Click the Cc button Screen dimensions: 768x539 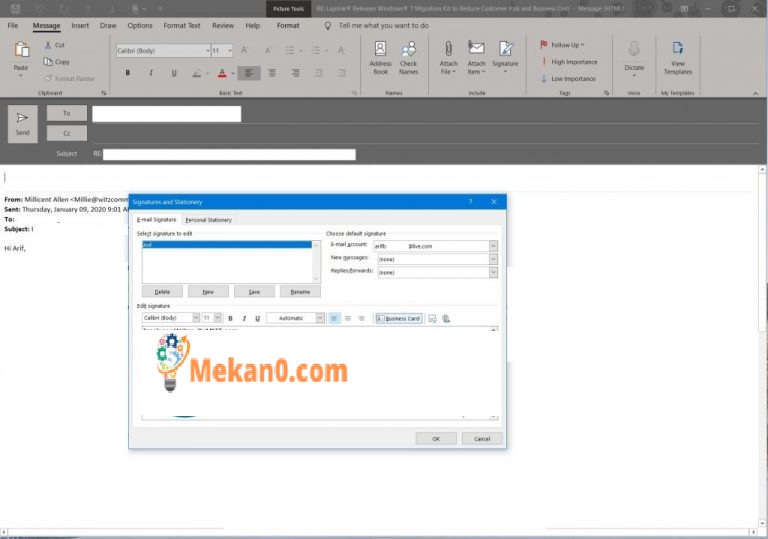[x=67, y=133]
